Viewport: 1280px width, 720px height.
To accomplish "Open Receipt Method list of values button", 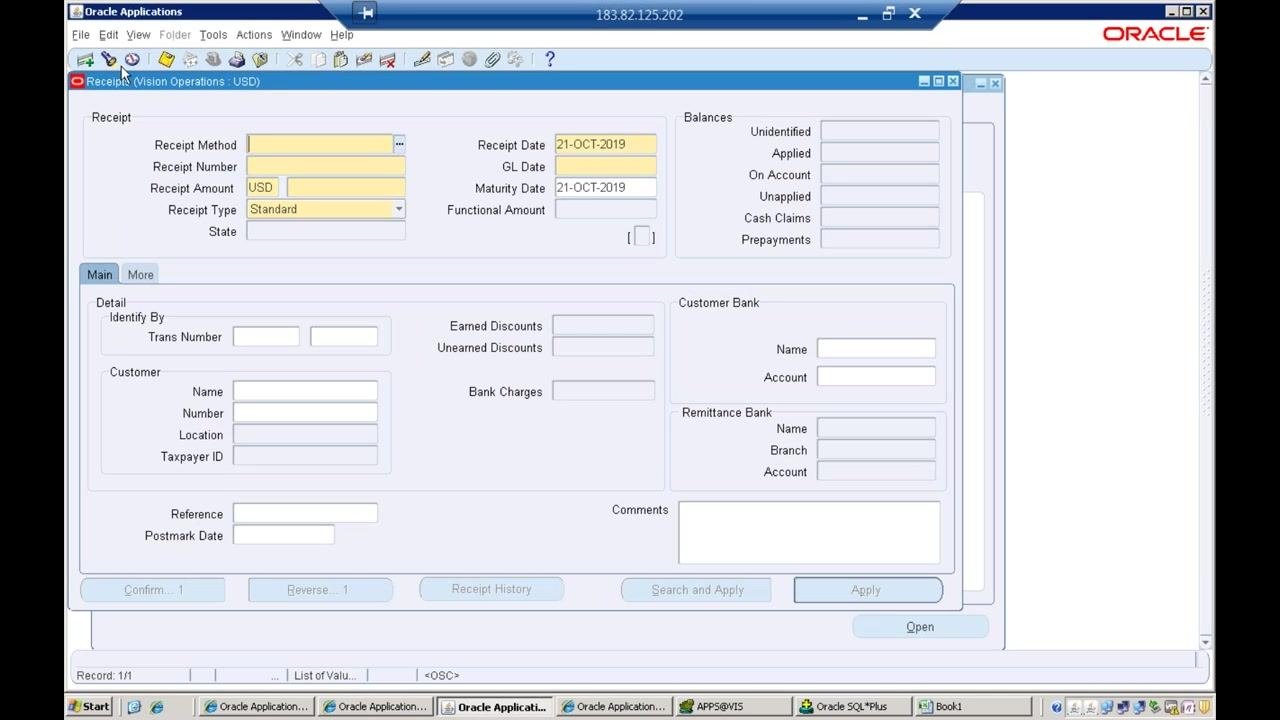I will pyautogui.click(x=399, y=145).
